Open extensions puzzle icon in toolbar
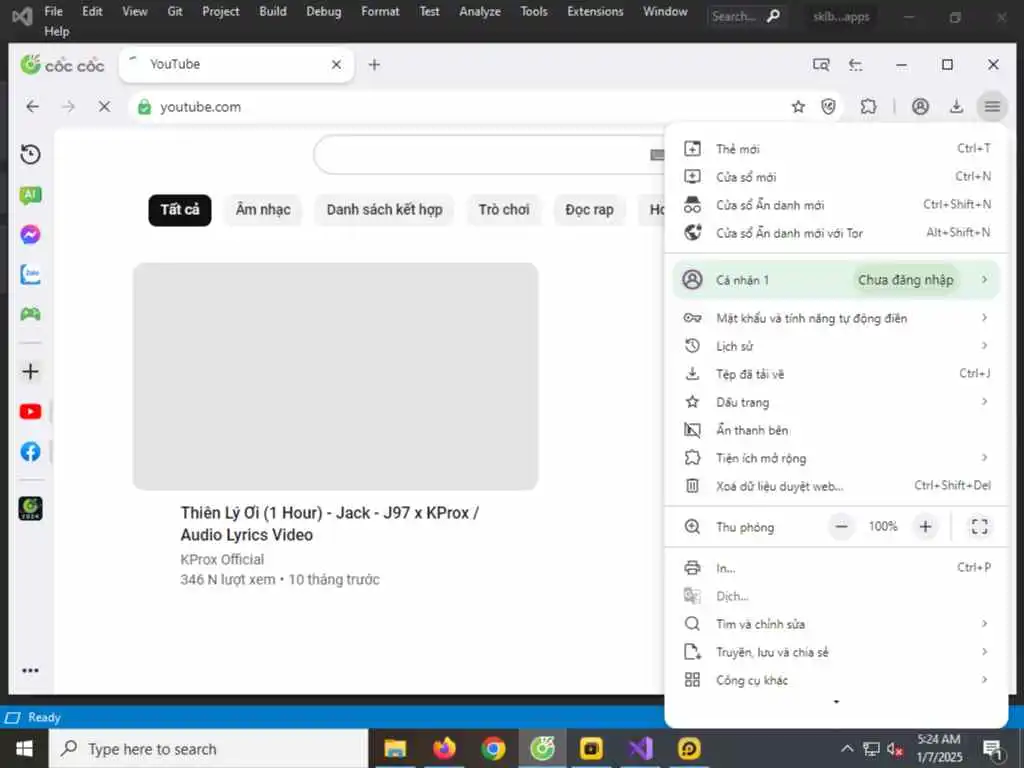This screenshot has width=1024, height=768. click(x=868, y=106)
